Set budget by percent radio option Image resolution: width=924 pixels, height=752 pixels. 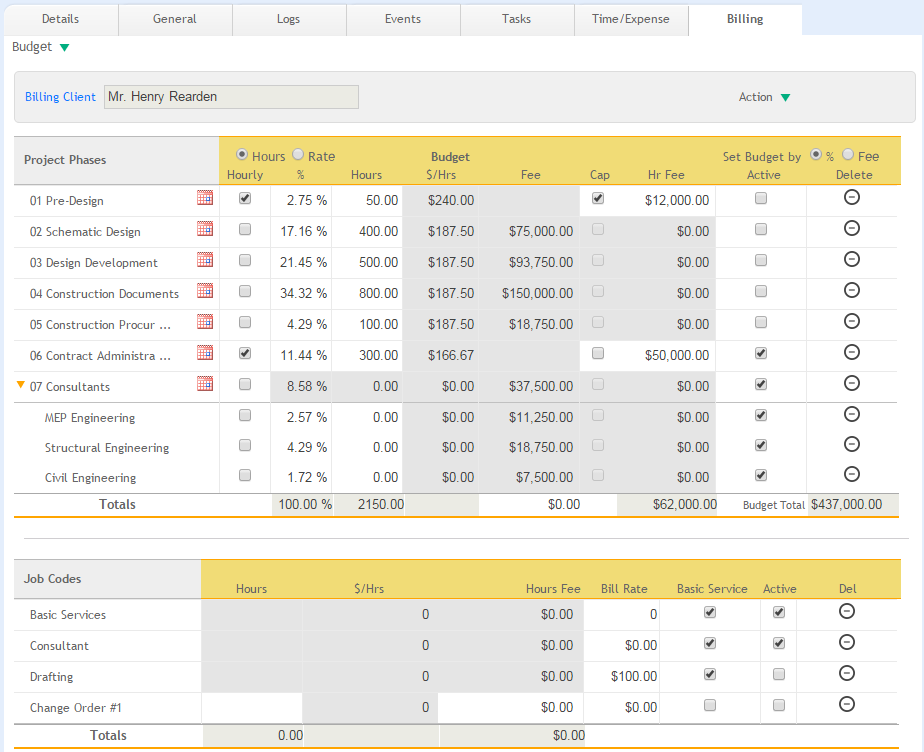pyautogui.click(x=816, y=154)
